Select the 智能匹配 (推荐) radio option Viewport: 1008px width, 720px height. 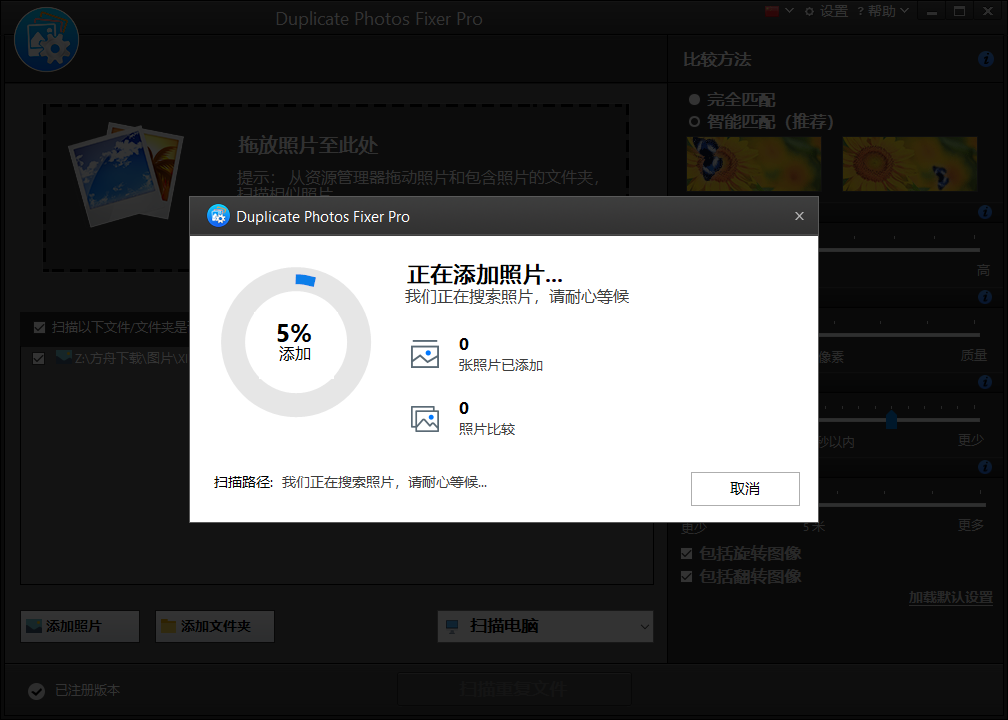click(761, 122)
